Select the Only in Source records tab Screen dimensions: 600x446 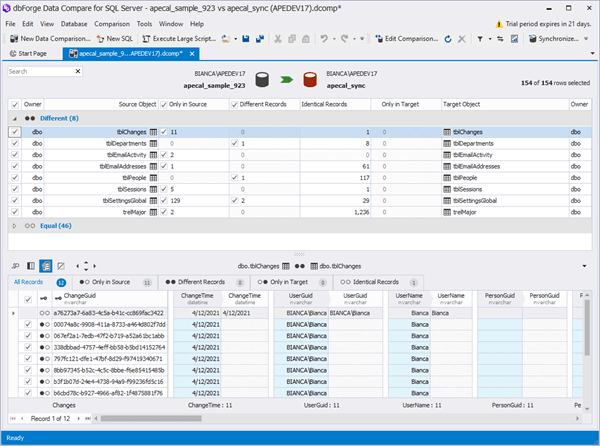[x=115, y=282]
